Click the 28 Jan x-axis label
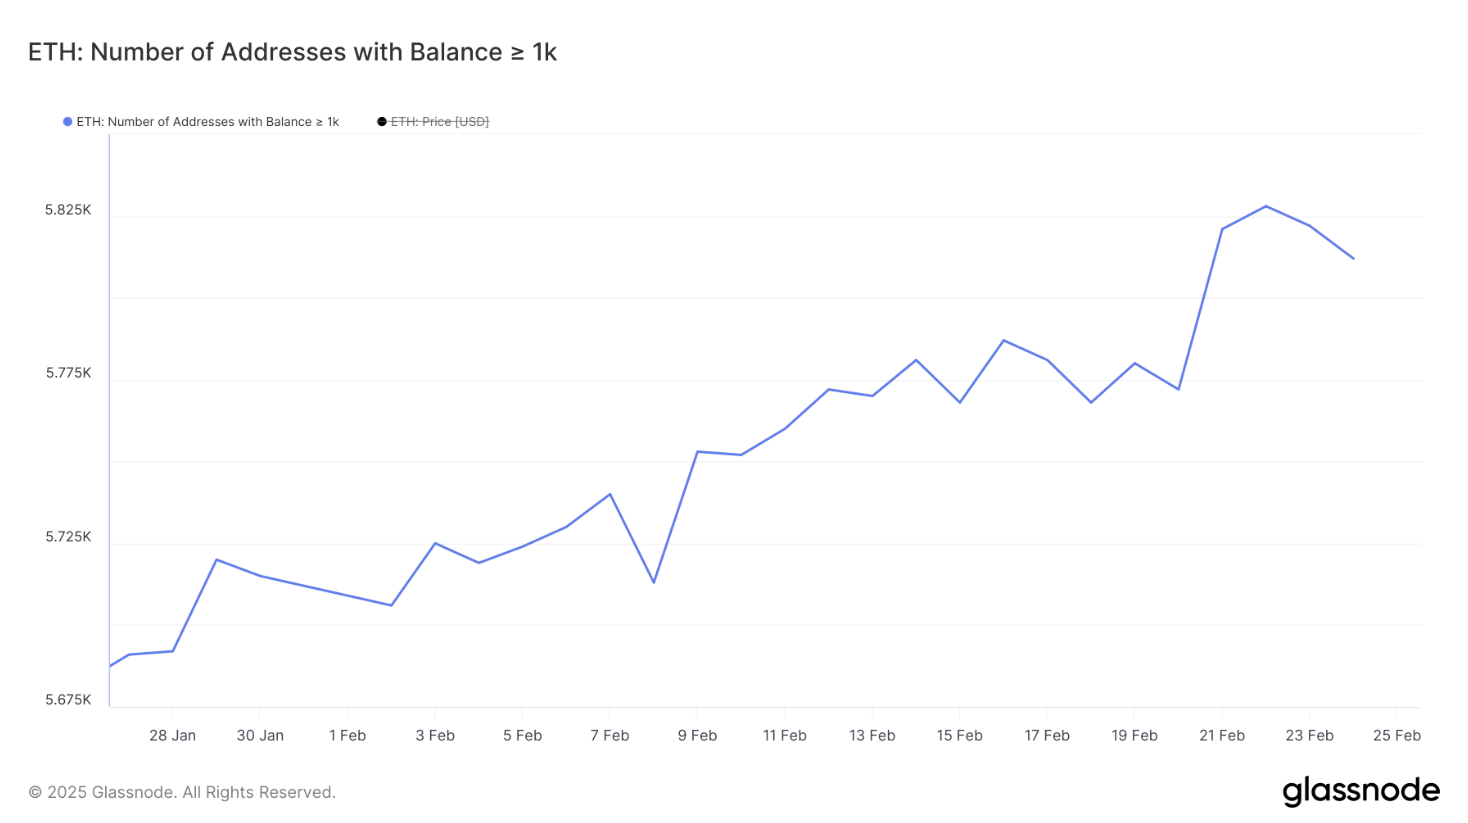Image resolution: width=1468 pixels, height=823 pixels. coord(172,735)
